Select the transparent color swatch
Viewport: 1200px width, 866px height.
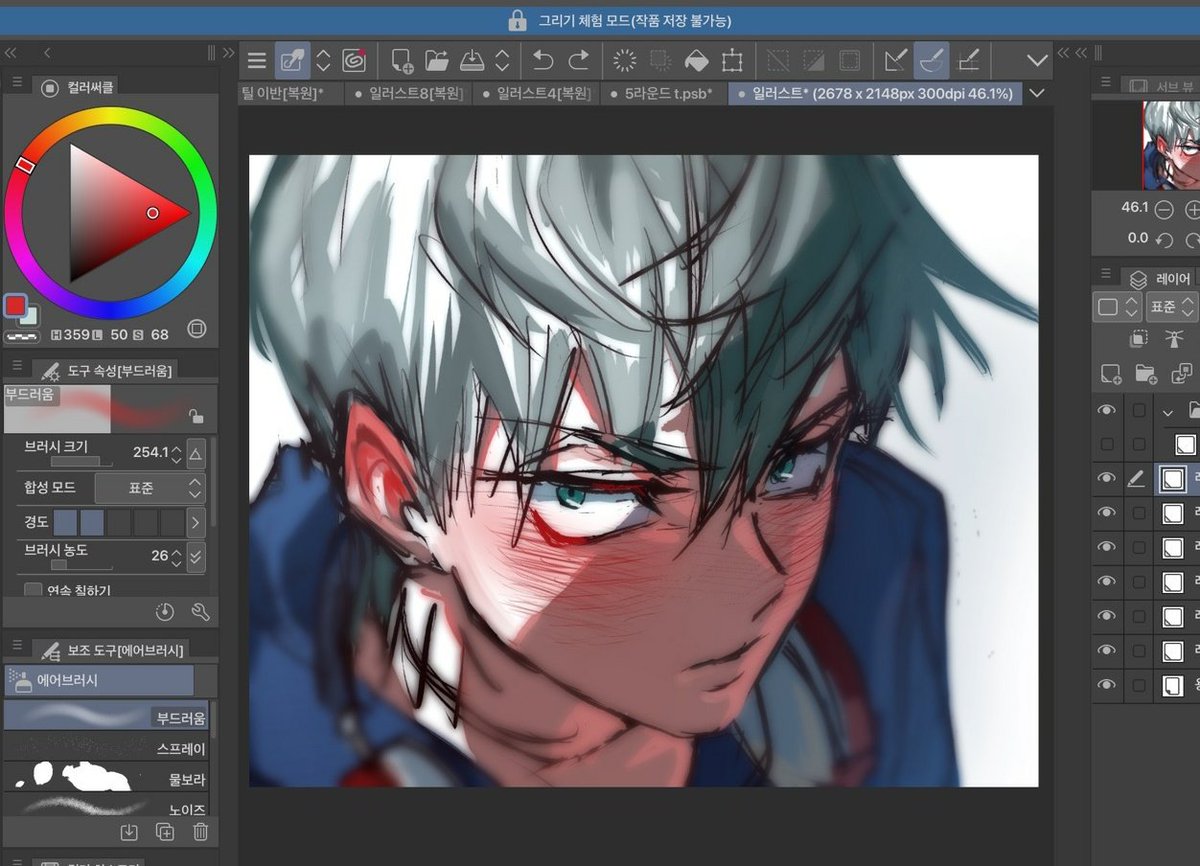point(22,337)
